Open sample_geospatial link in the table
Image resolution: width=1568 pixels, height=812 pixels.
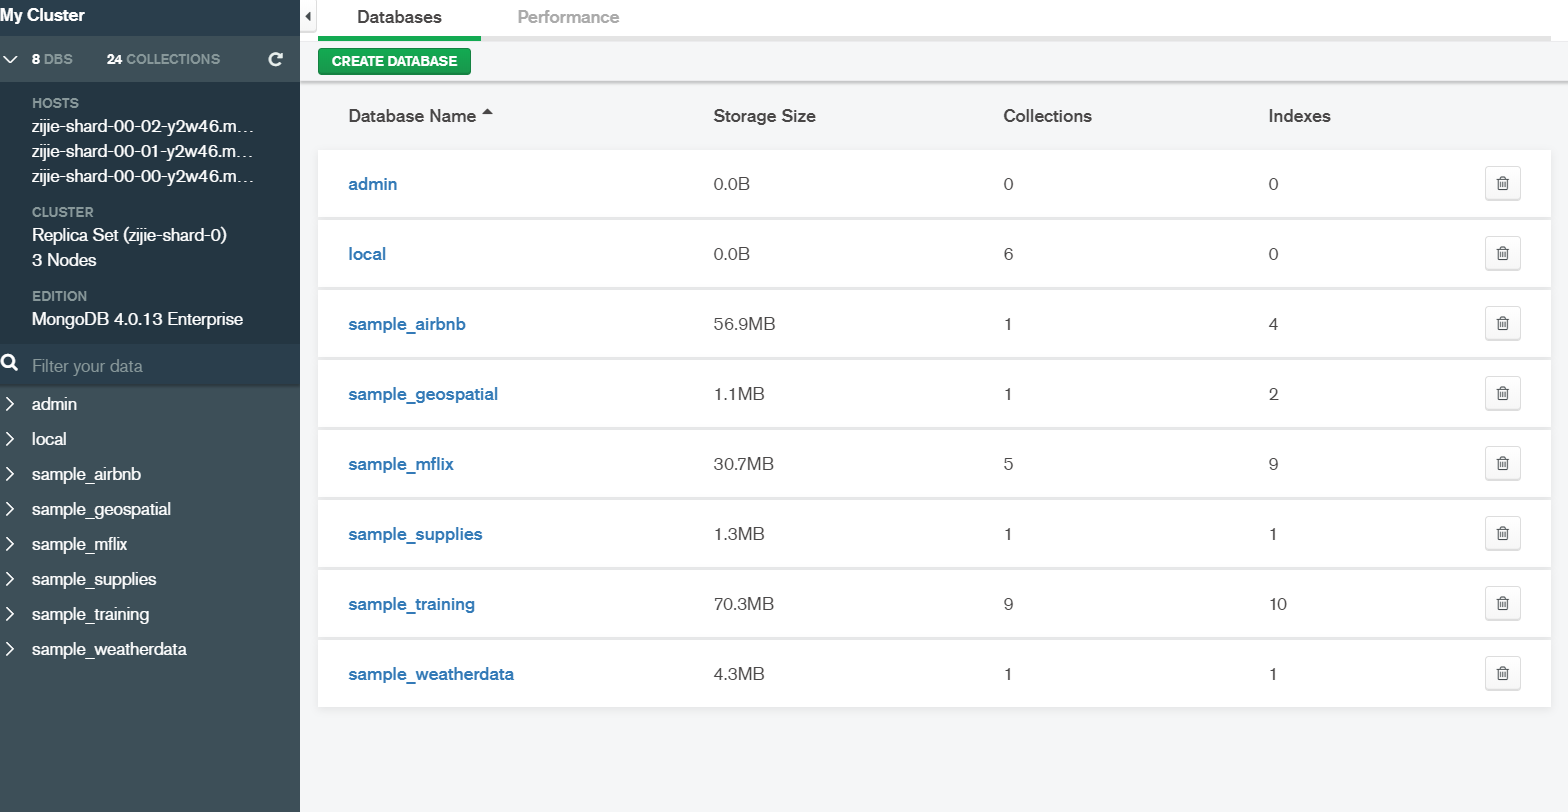423,394
